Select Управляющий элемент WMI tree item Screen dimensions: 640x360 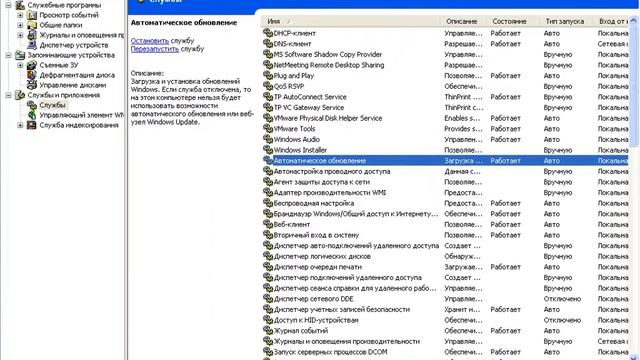(81, 115)
